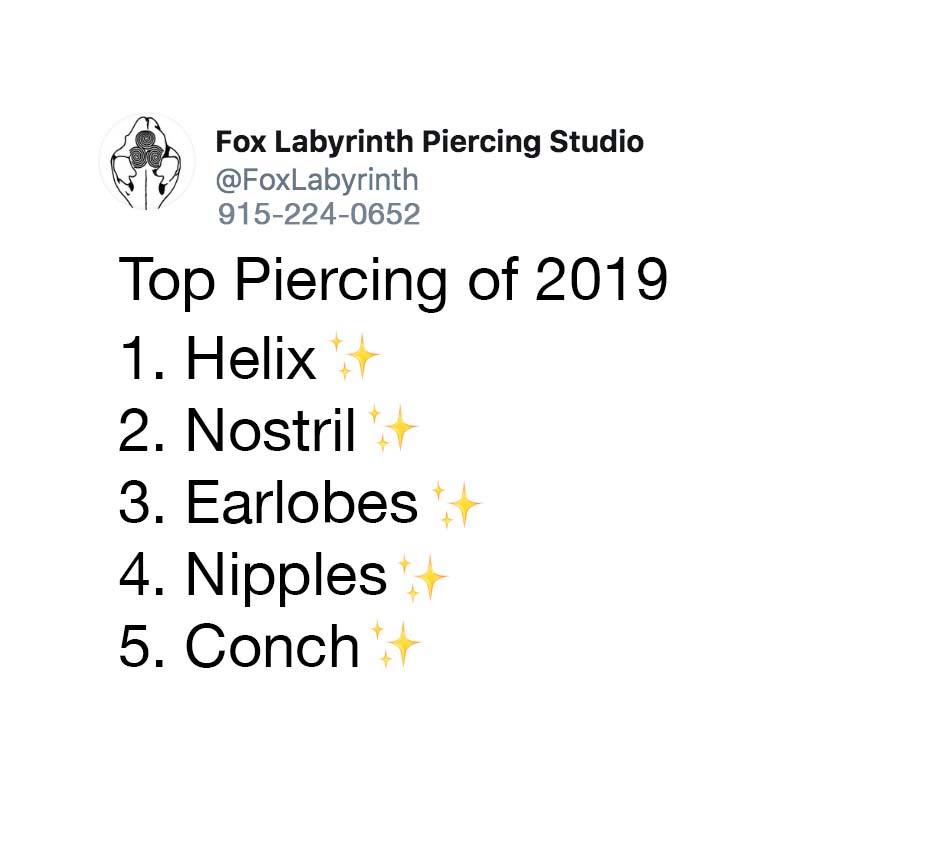Click the list number "5." before Conch

(142, 646)
